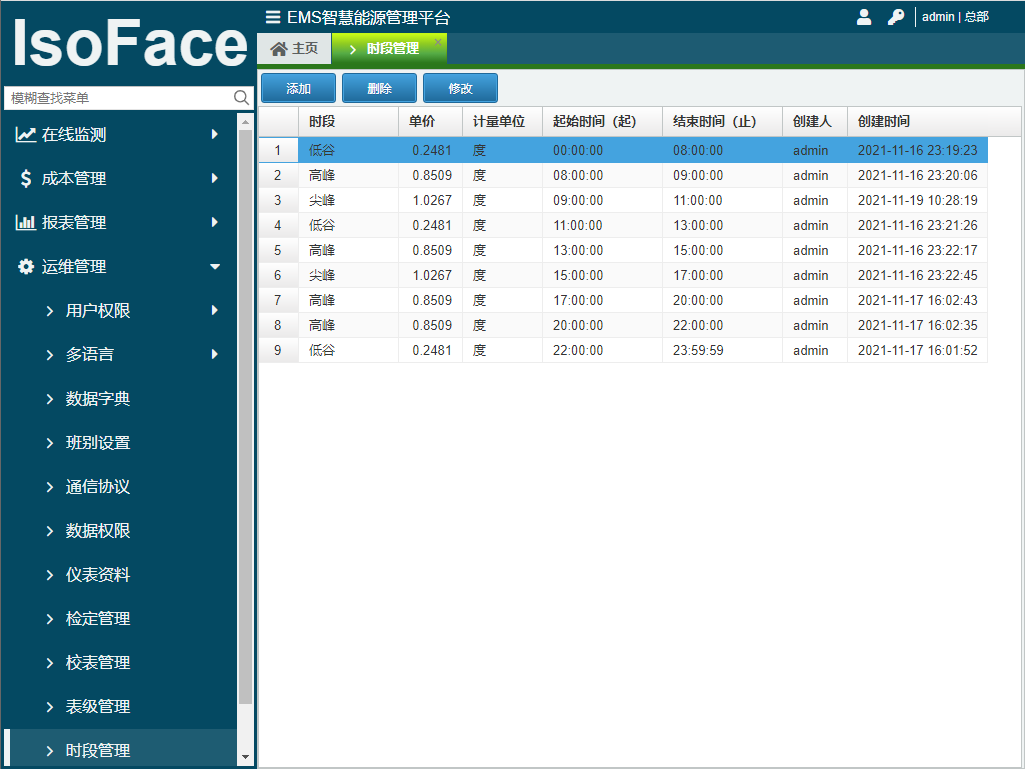The image size is (1025, 769).
Task: Switch to the 时段管理 tab
Action: pos(390,48)
